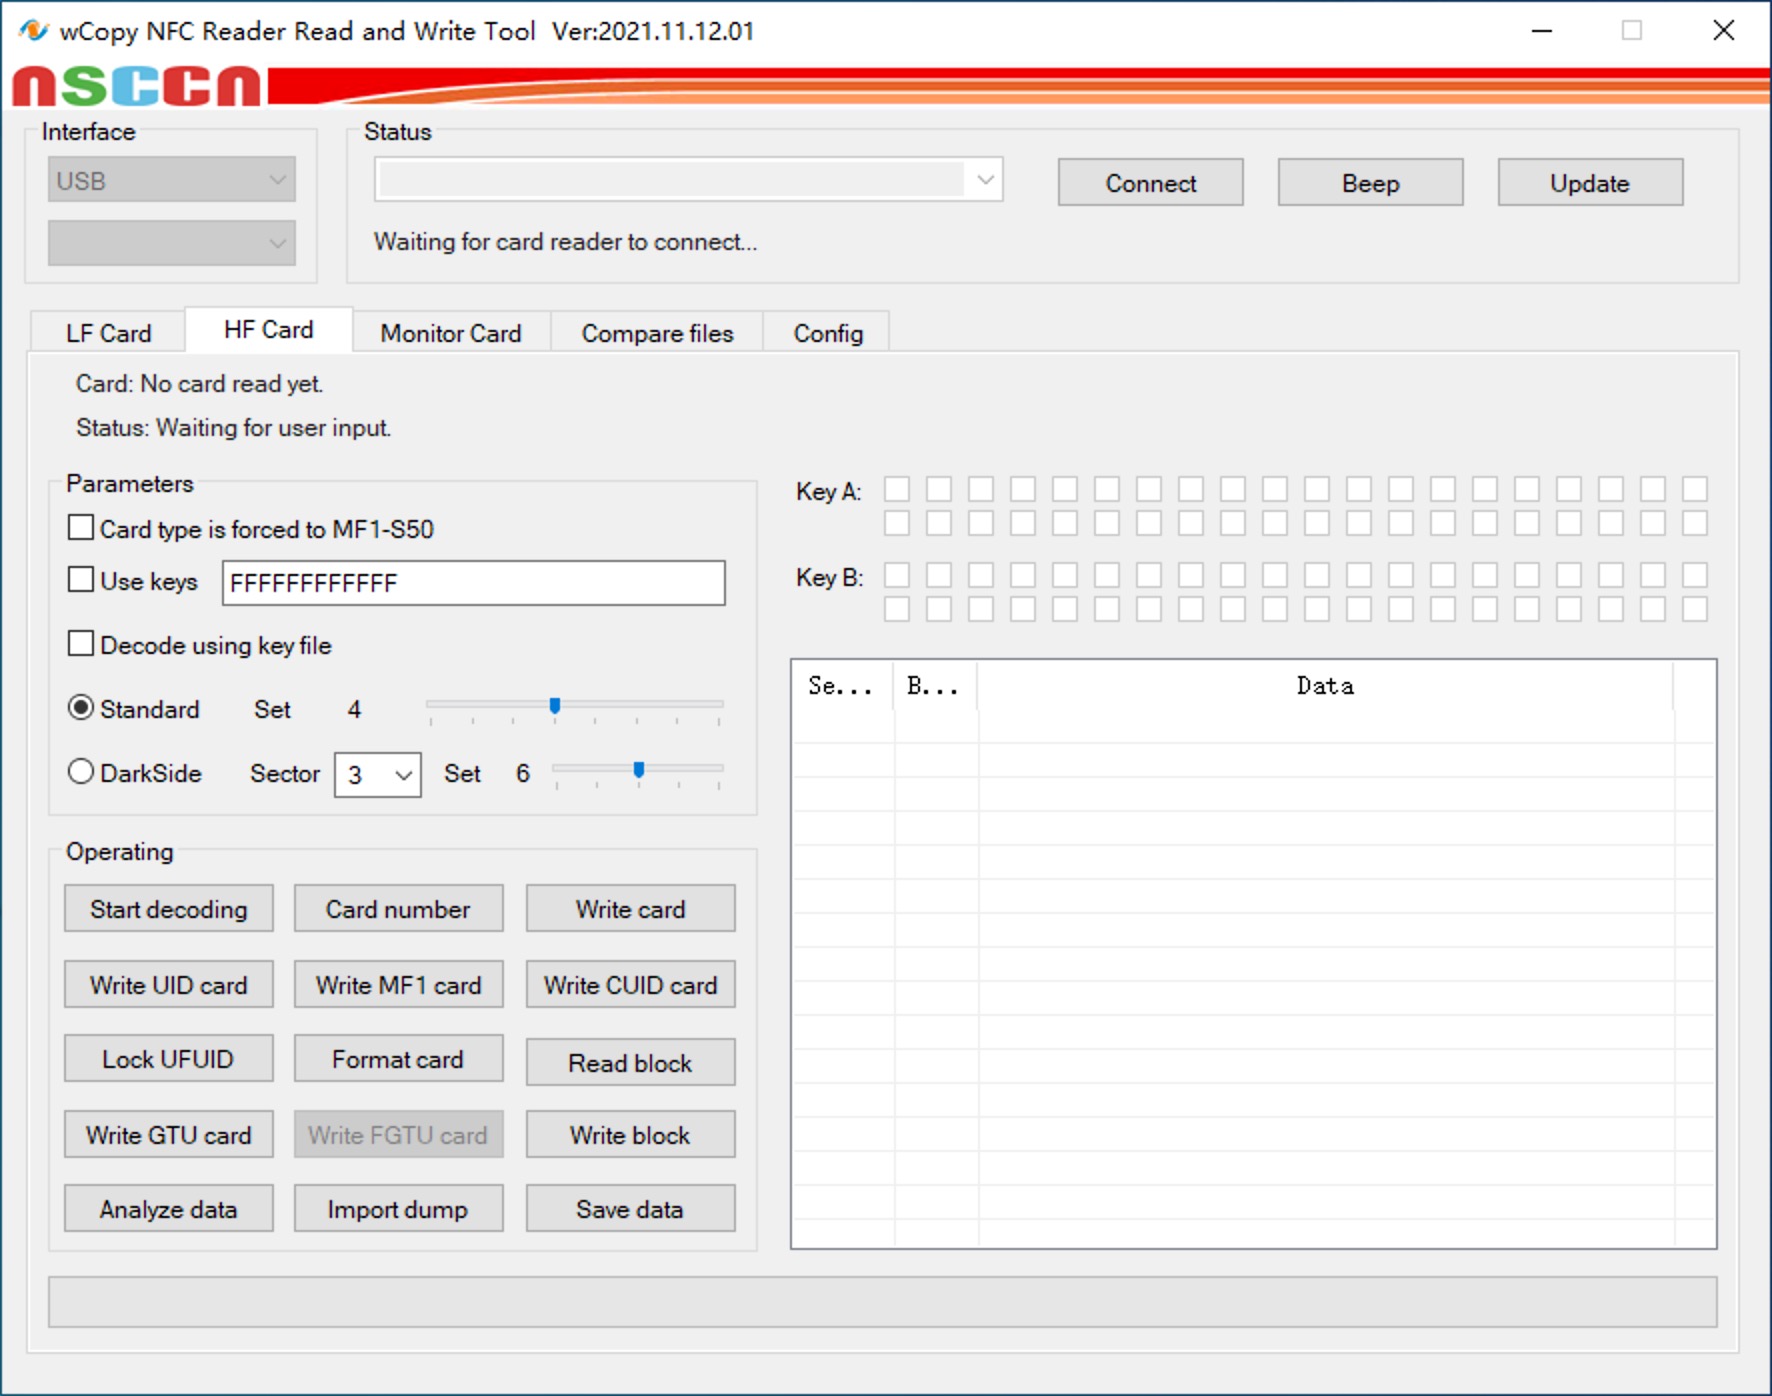Open the Sector dropdown showing 3
Screen dimensions: 1772x1396
click(x=378, y=775)
